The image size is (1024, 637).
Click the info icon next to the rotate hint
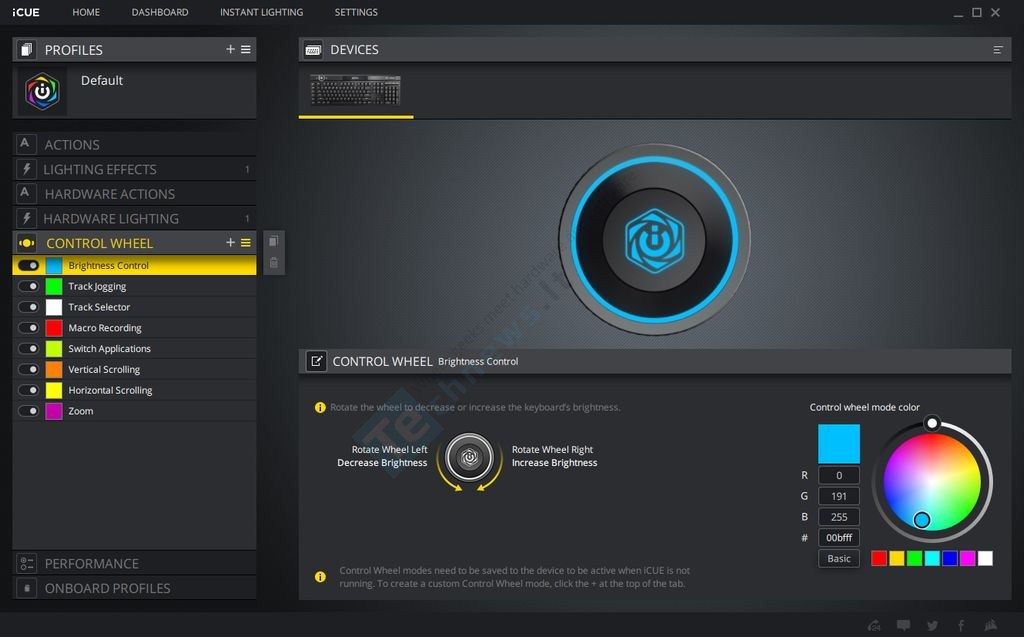click(320, 407)
